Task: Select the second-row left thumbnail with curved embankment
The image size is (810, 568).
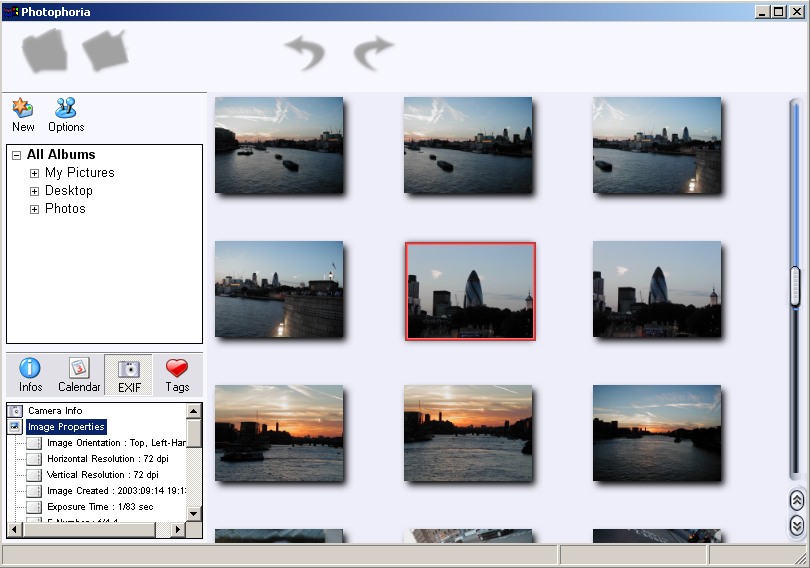Action: [279, 289]
